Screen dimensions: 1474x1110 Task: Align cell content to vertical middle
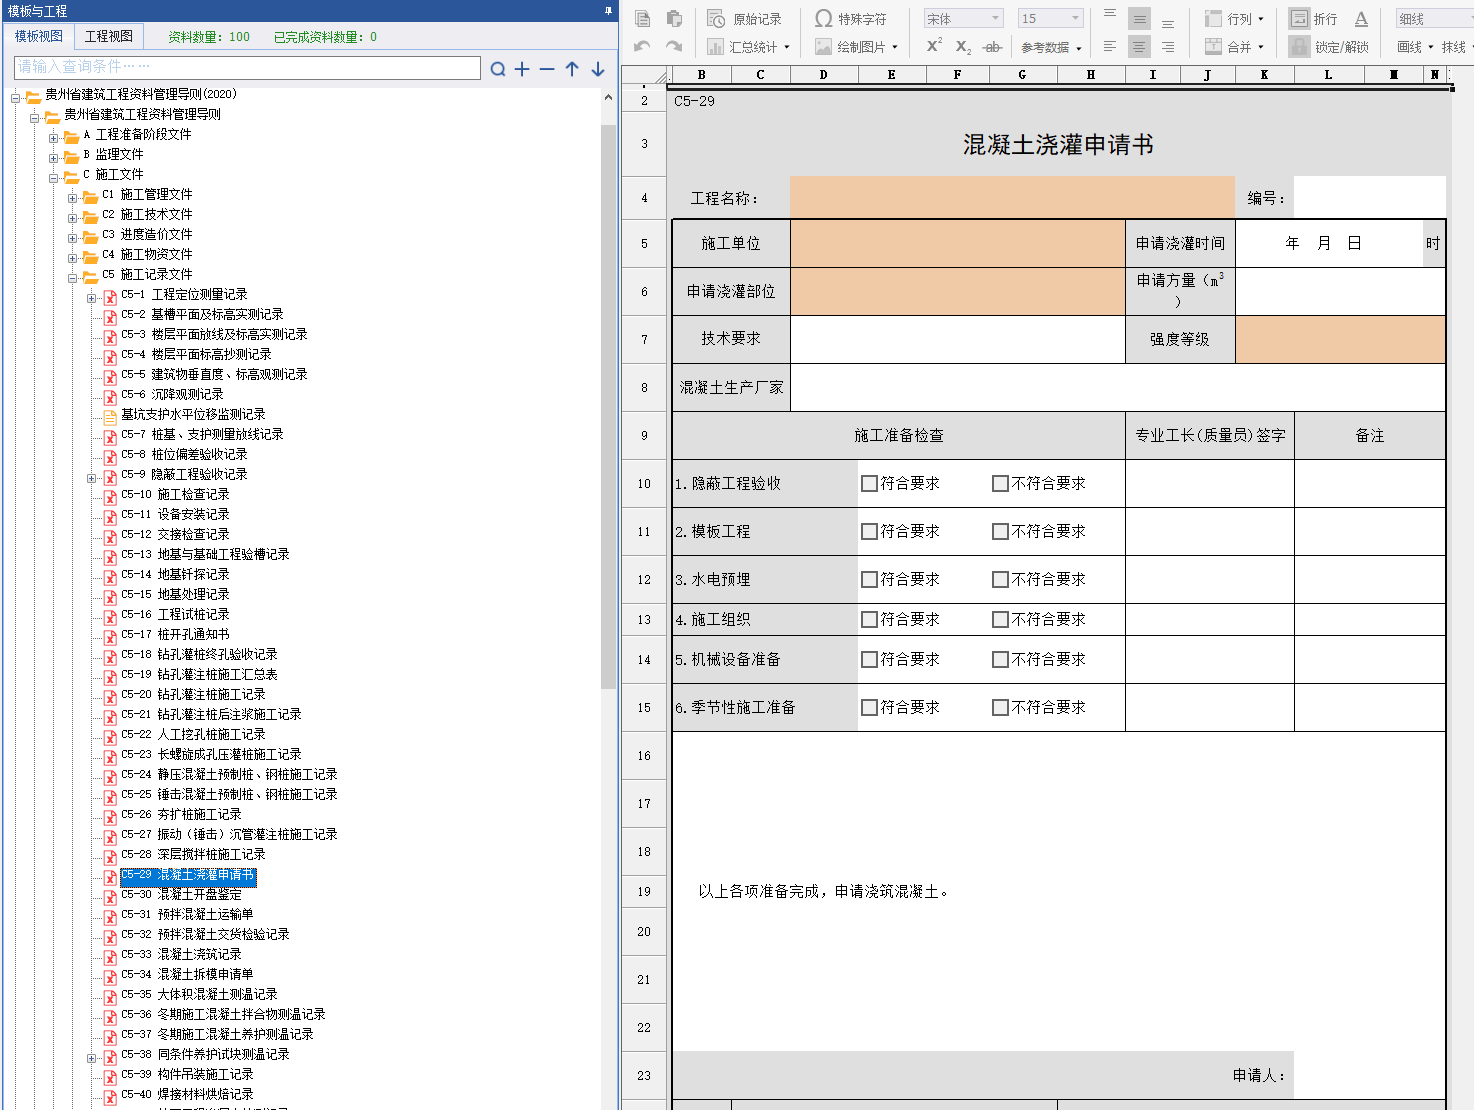pyautogui.click(x=1139, y=19)
